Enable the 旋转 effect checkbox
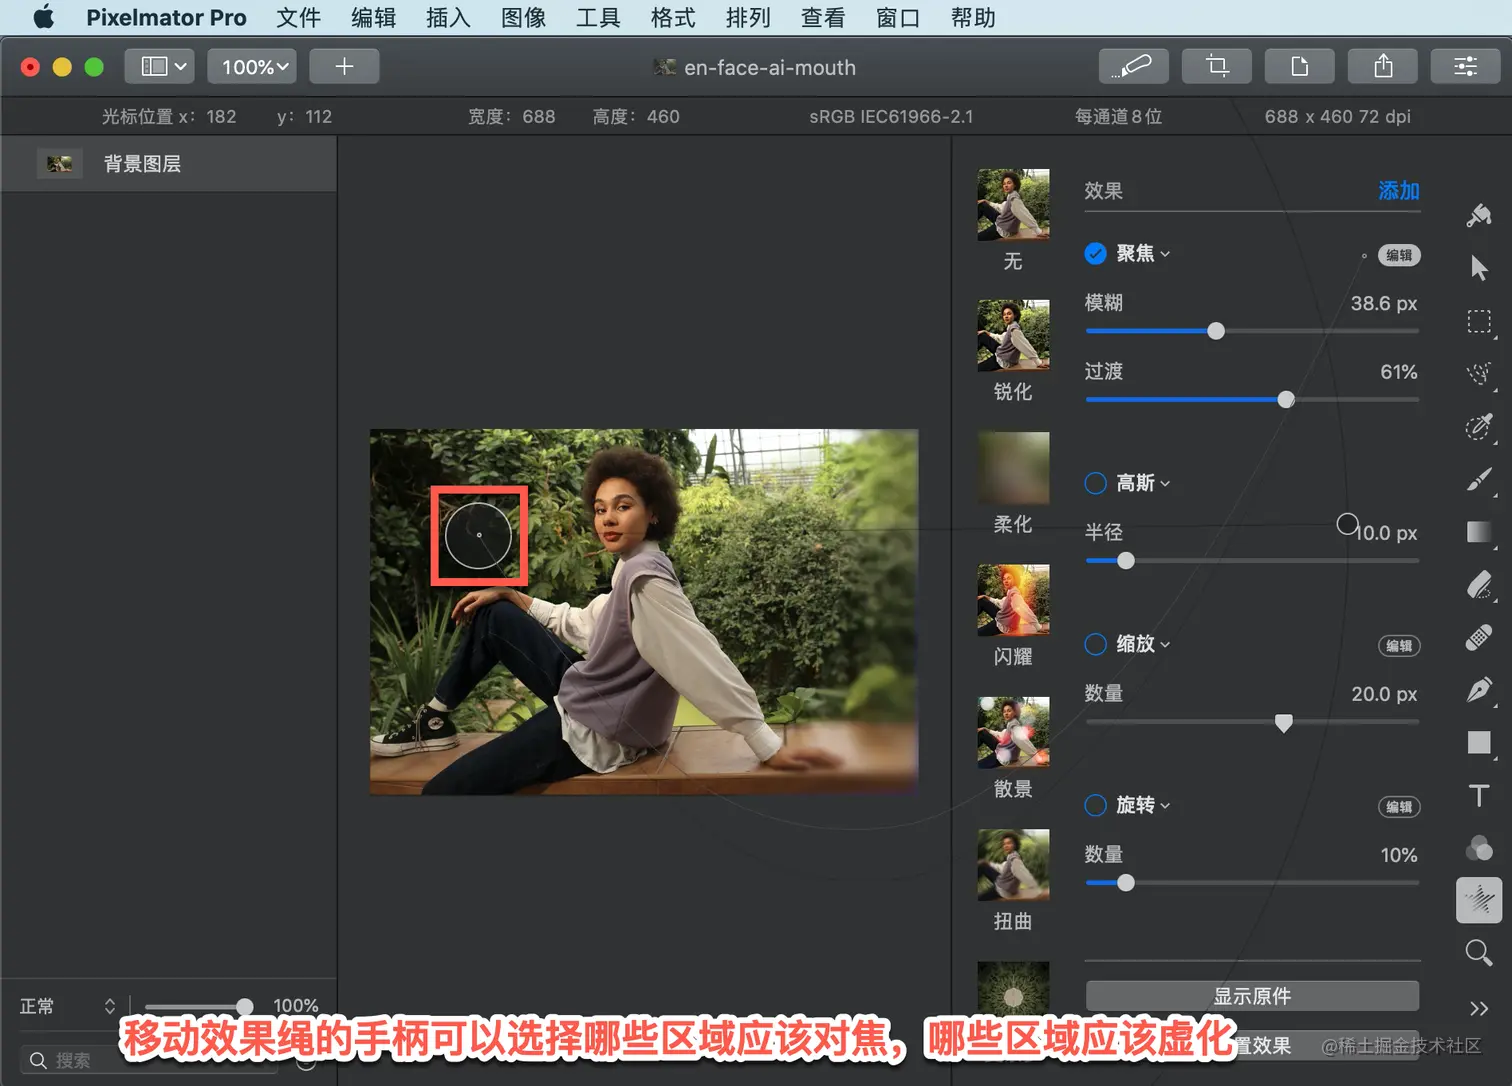The image size is (1512, 1086). click(x=1095, y=805)
